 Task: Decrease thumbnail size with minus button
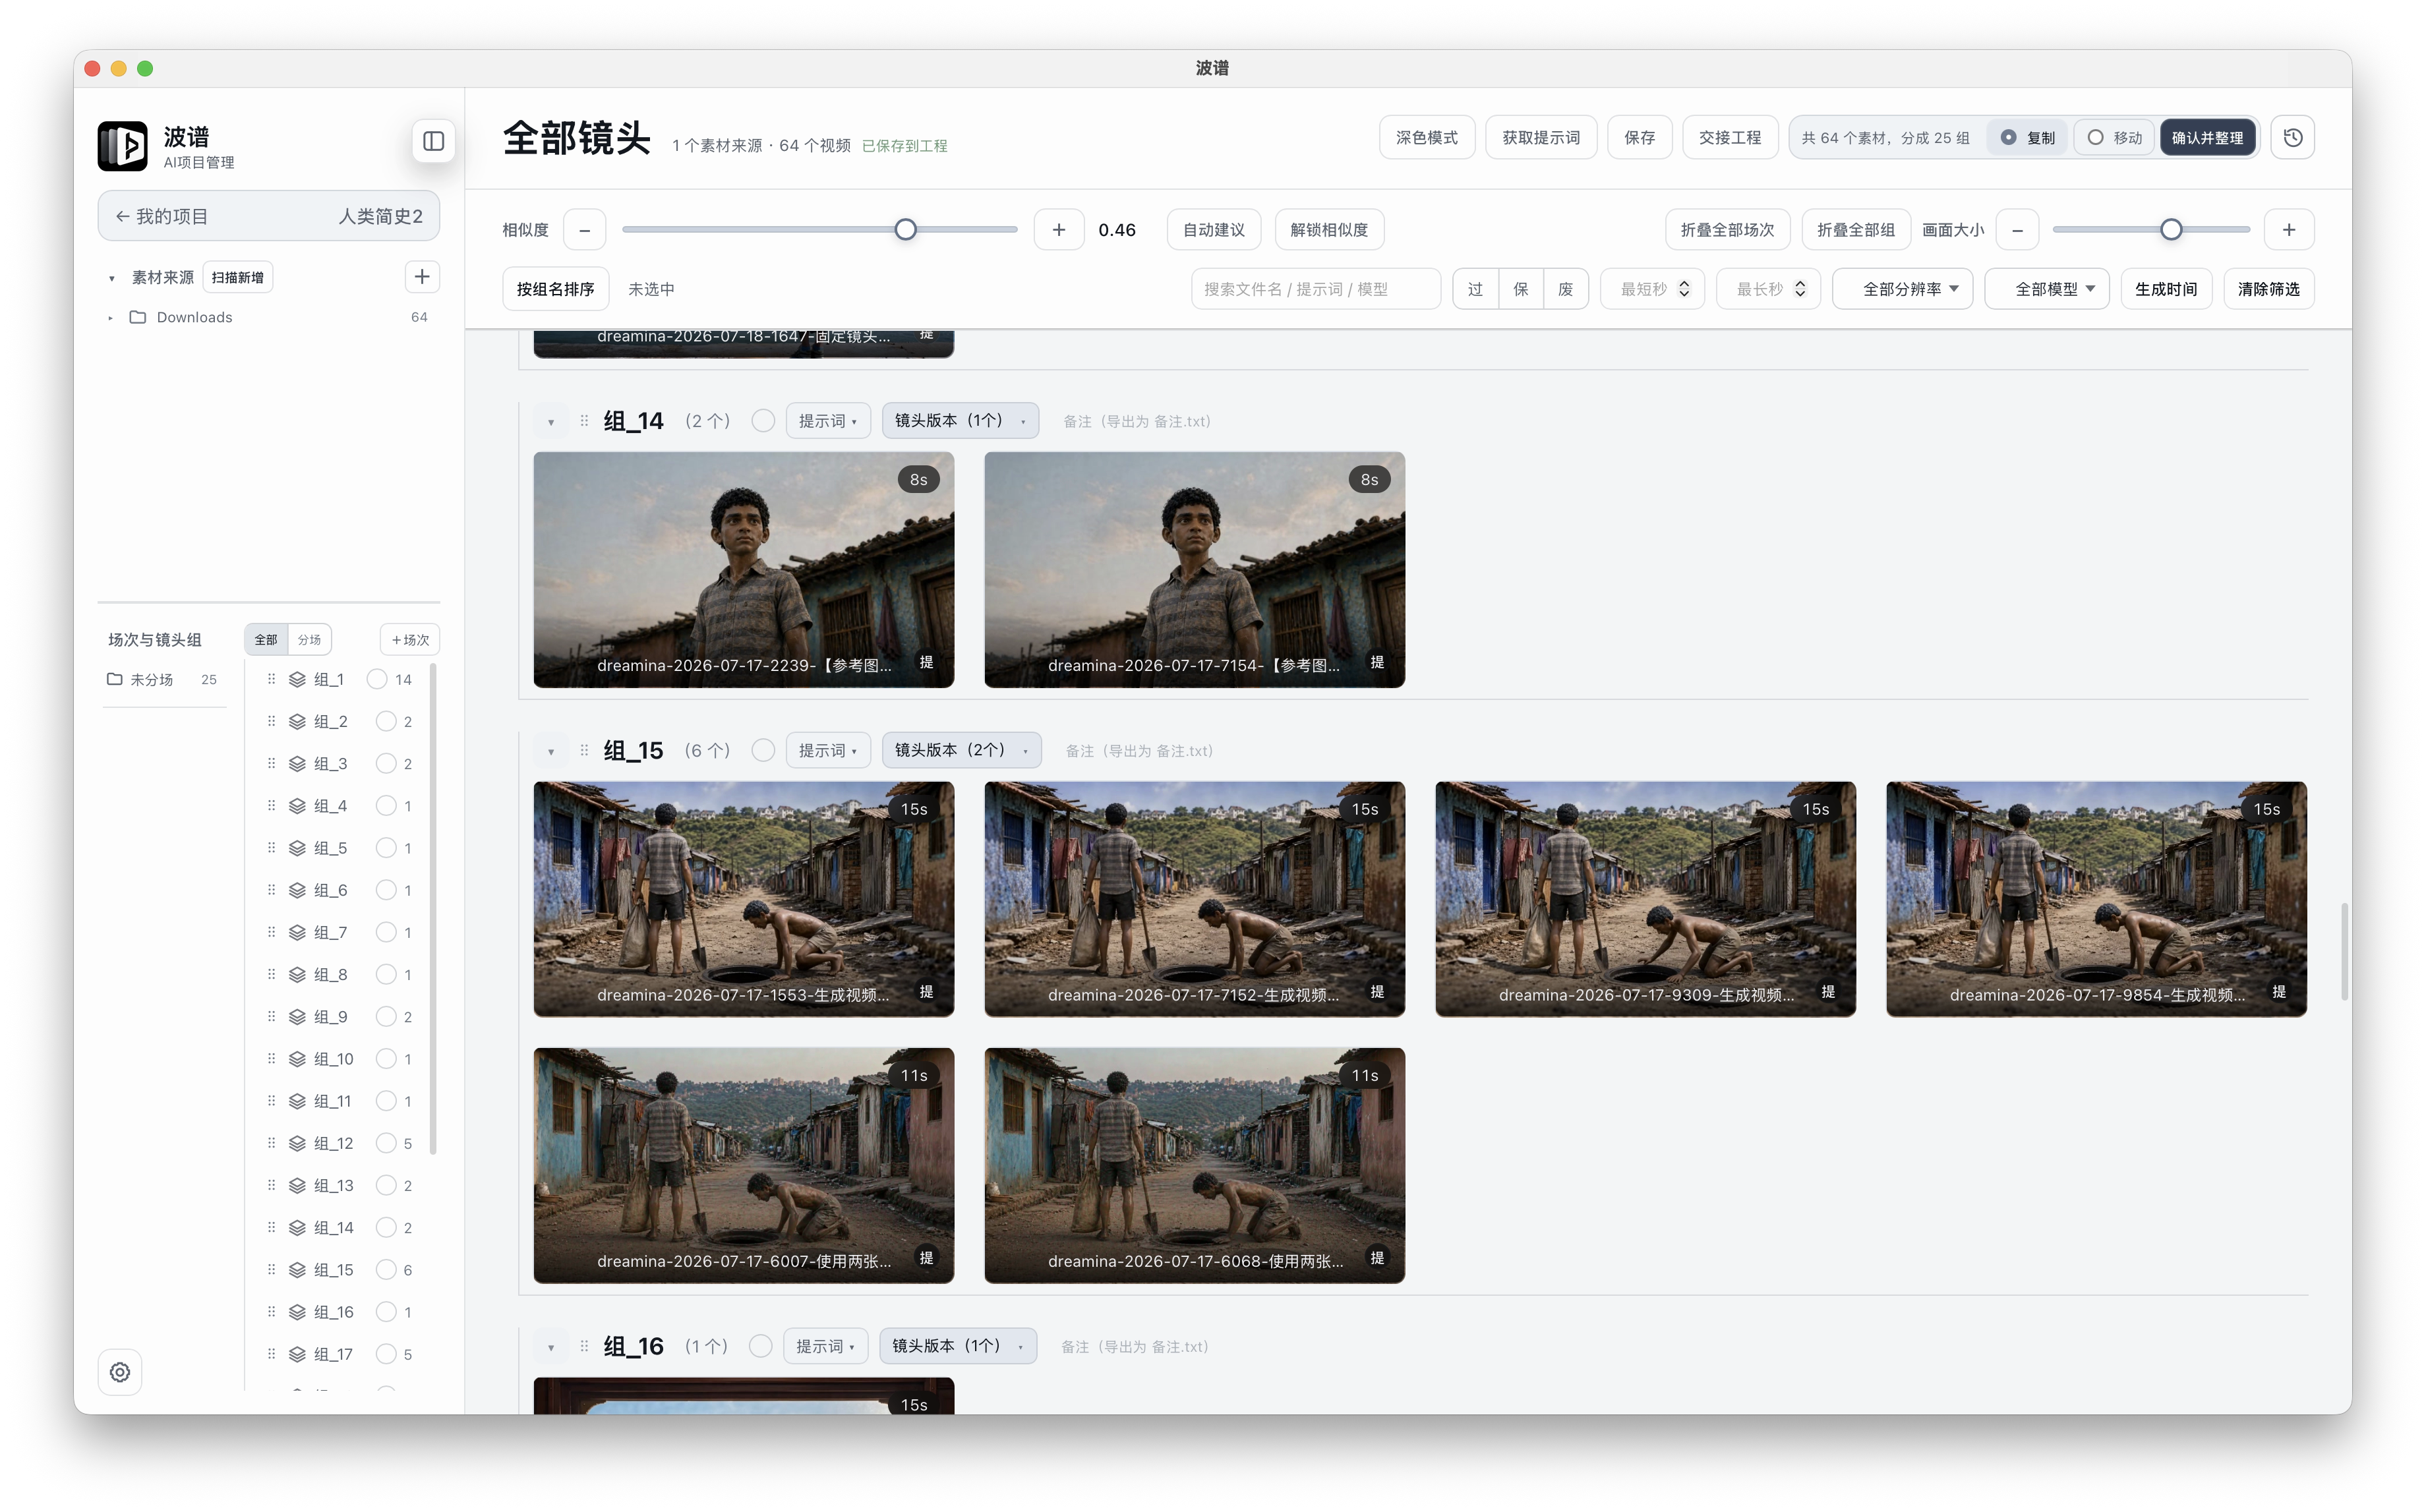(2018, 230)
